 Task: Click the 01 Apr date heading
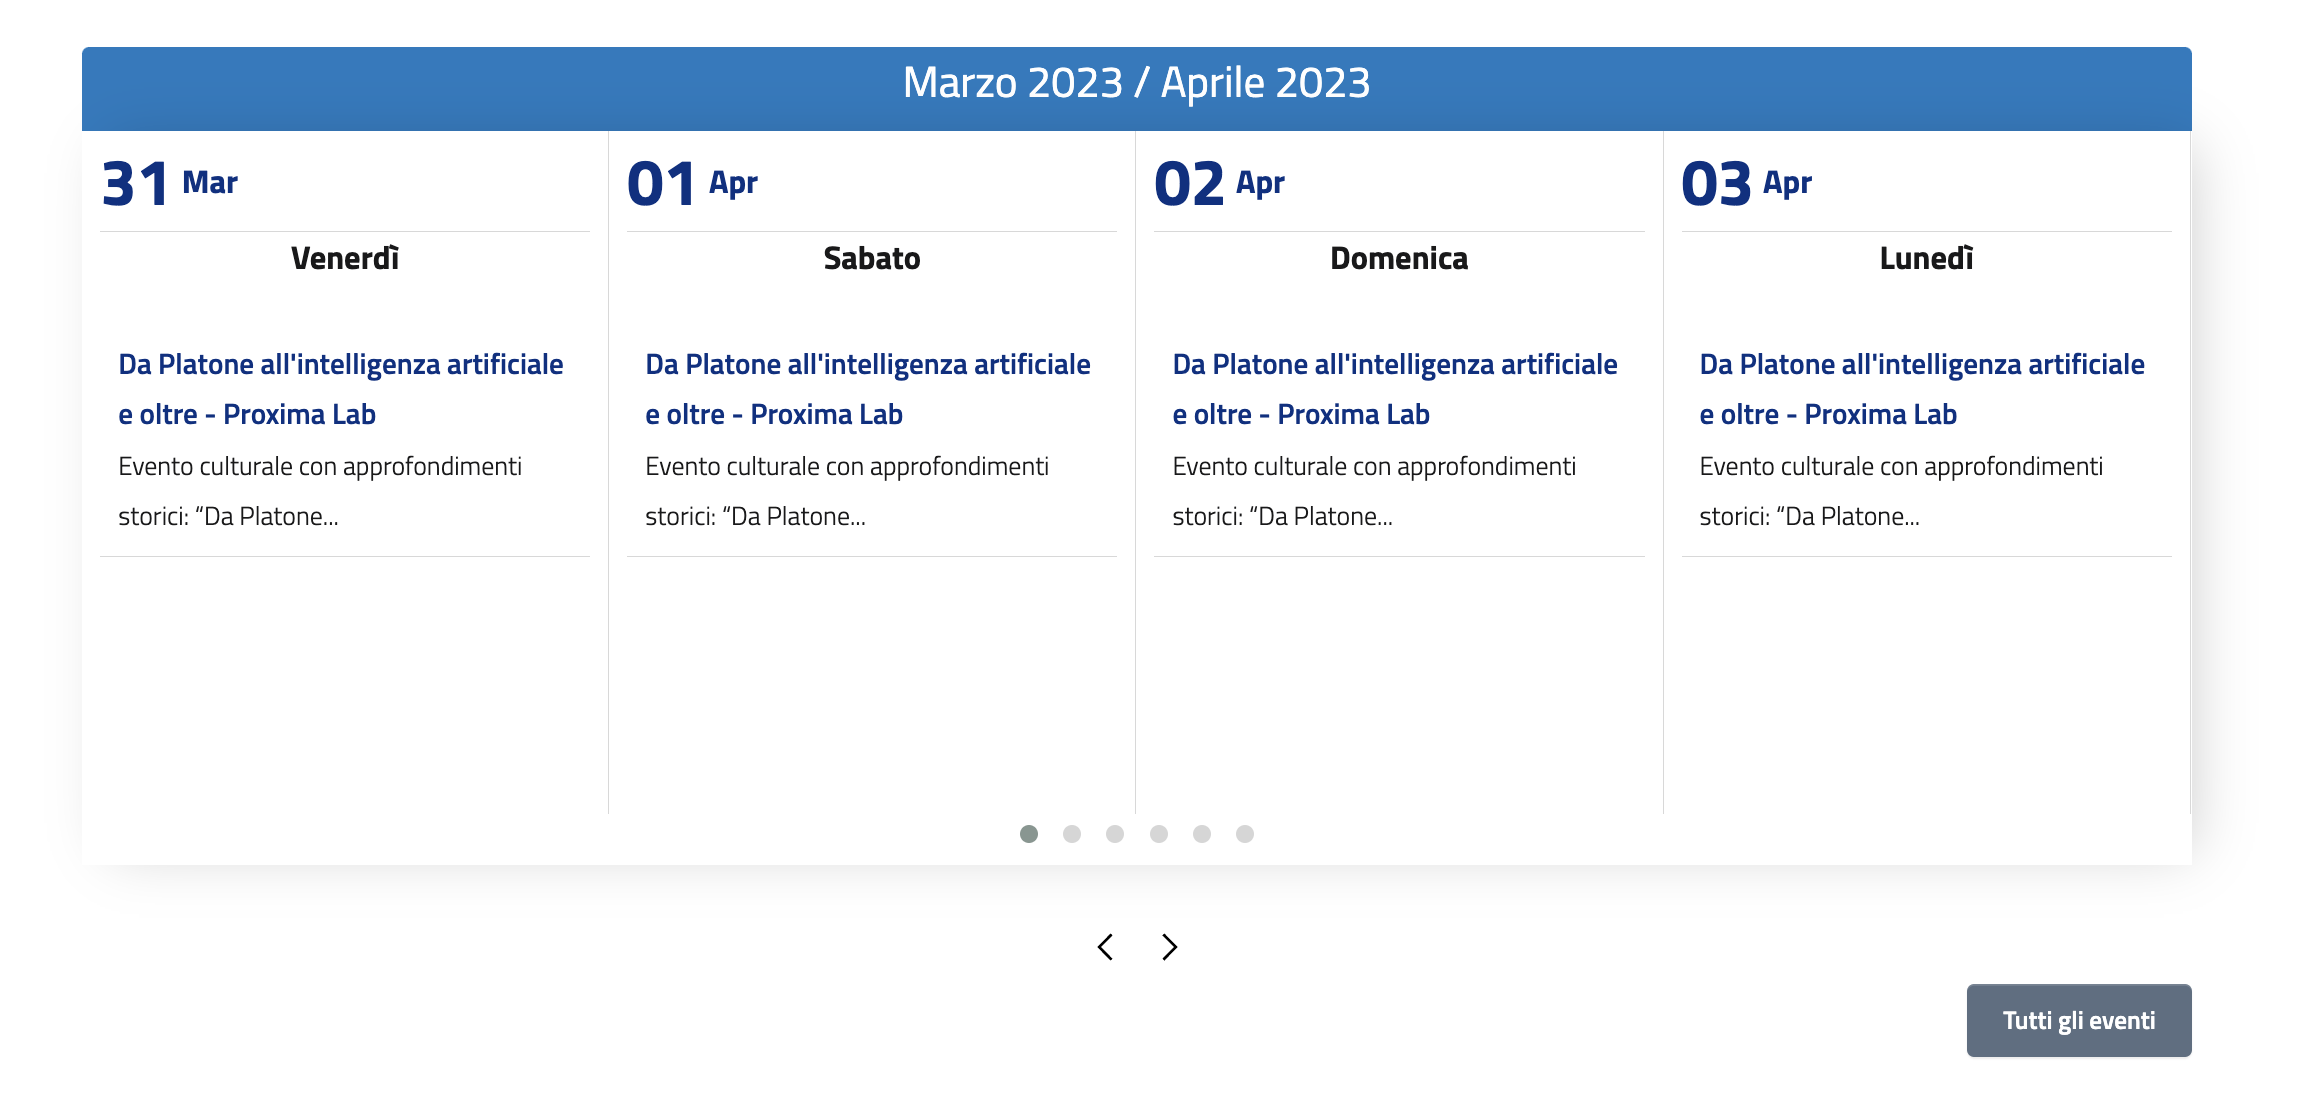tap(692, 184)
